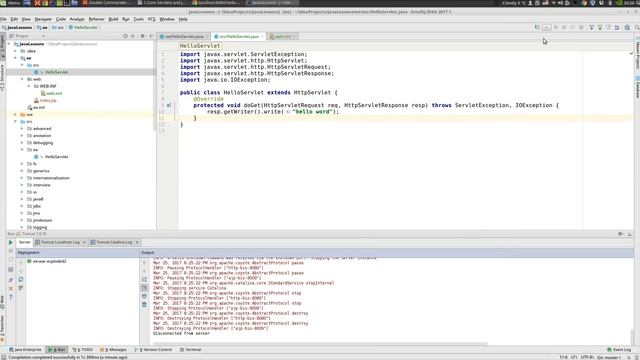Expand the .idea folder node
The height and width of the screenshot is (360, 640).
tap(16, 51)
